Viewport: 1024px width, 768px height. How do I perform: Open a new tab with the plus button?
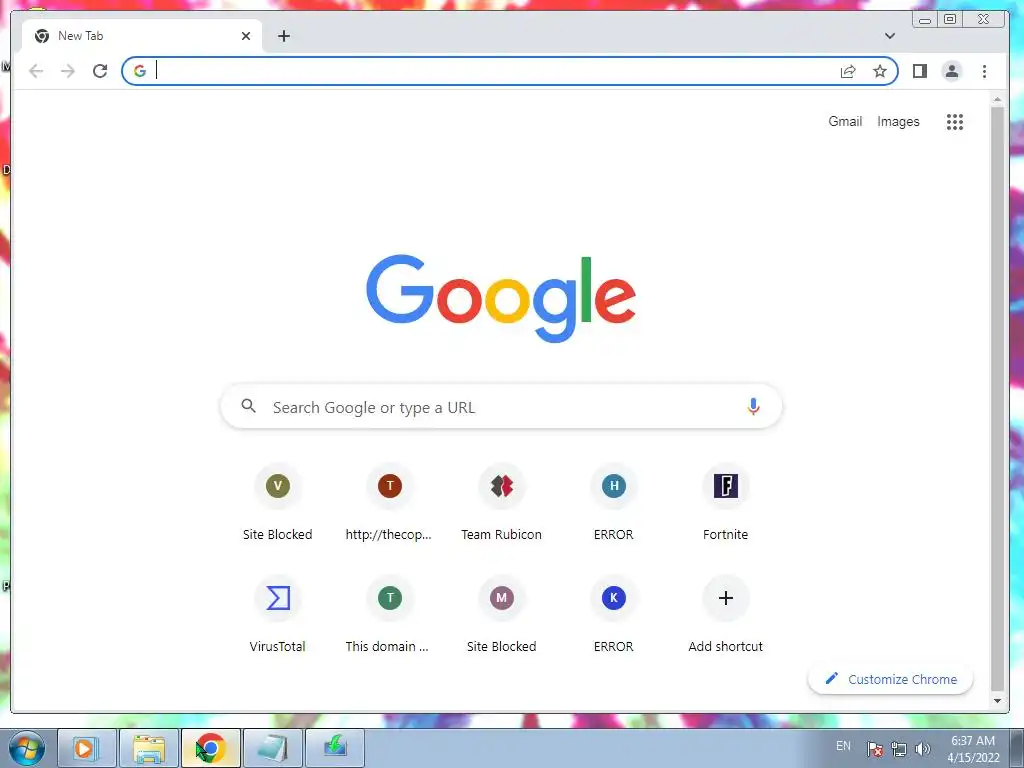click(283, 36)
